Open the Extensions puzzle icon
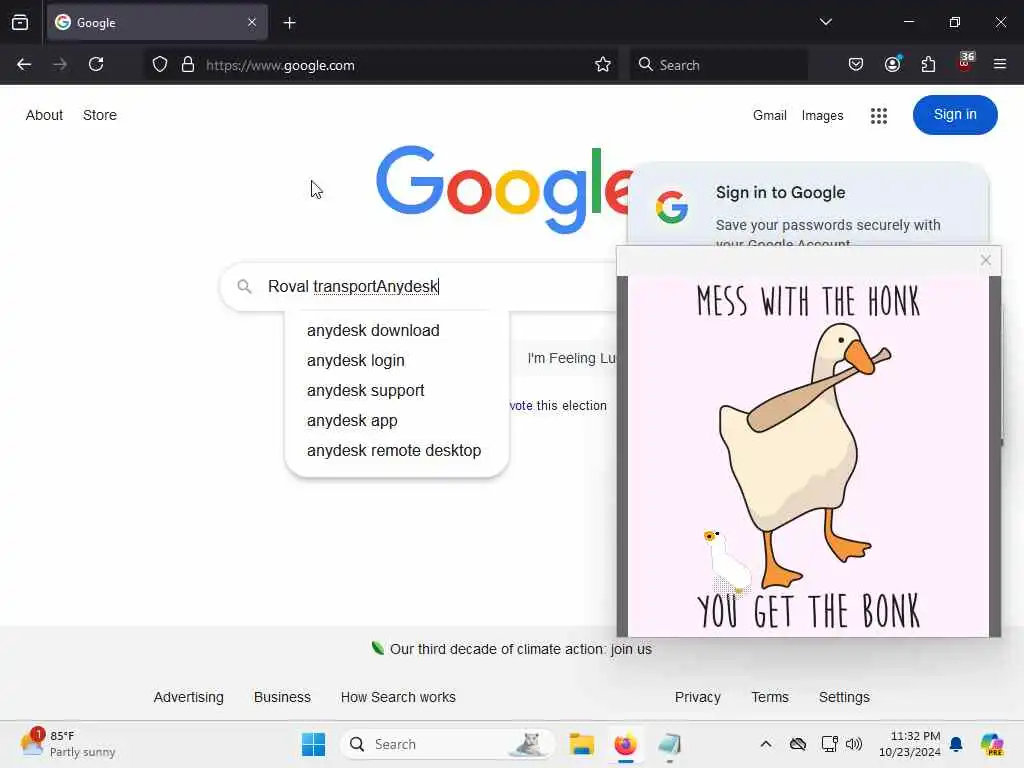 (928, 64)
